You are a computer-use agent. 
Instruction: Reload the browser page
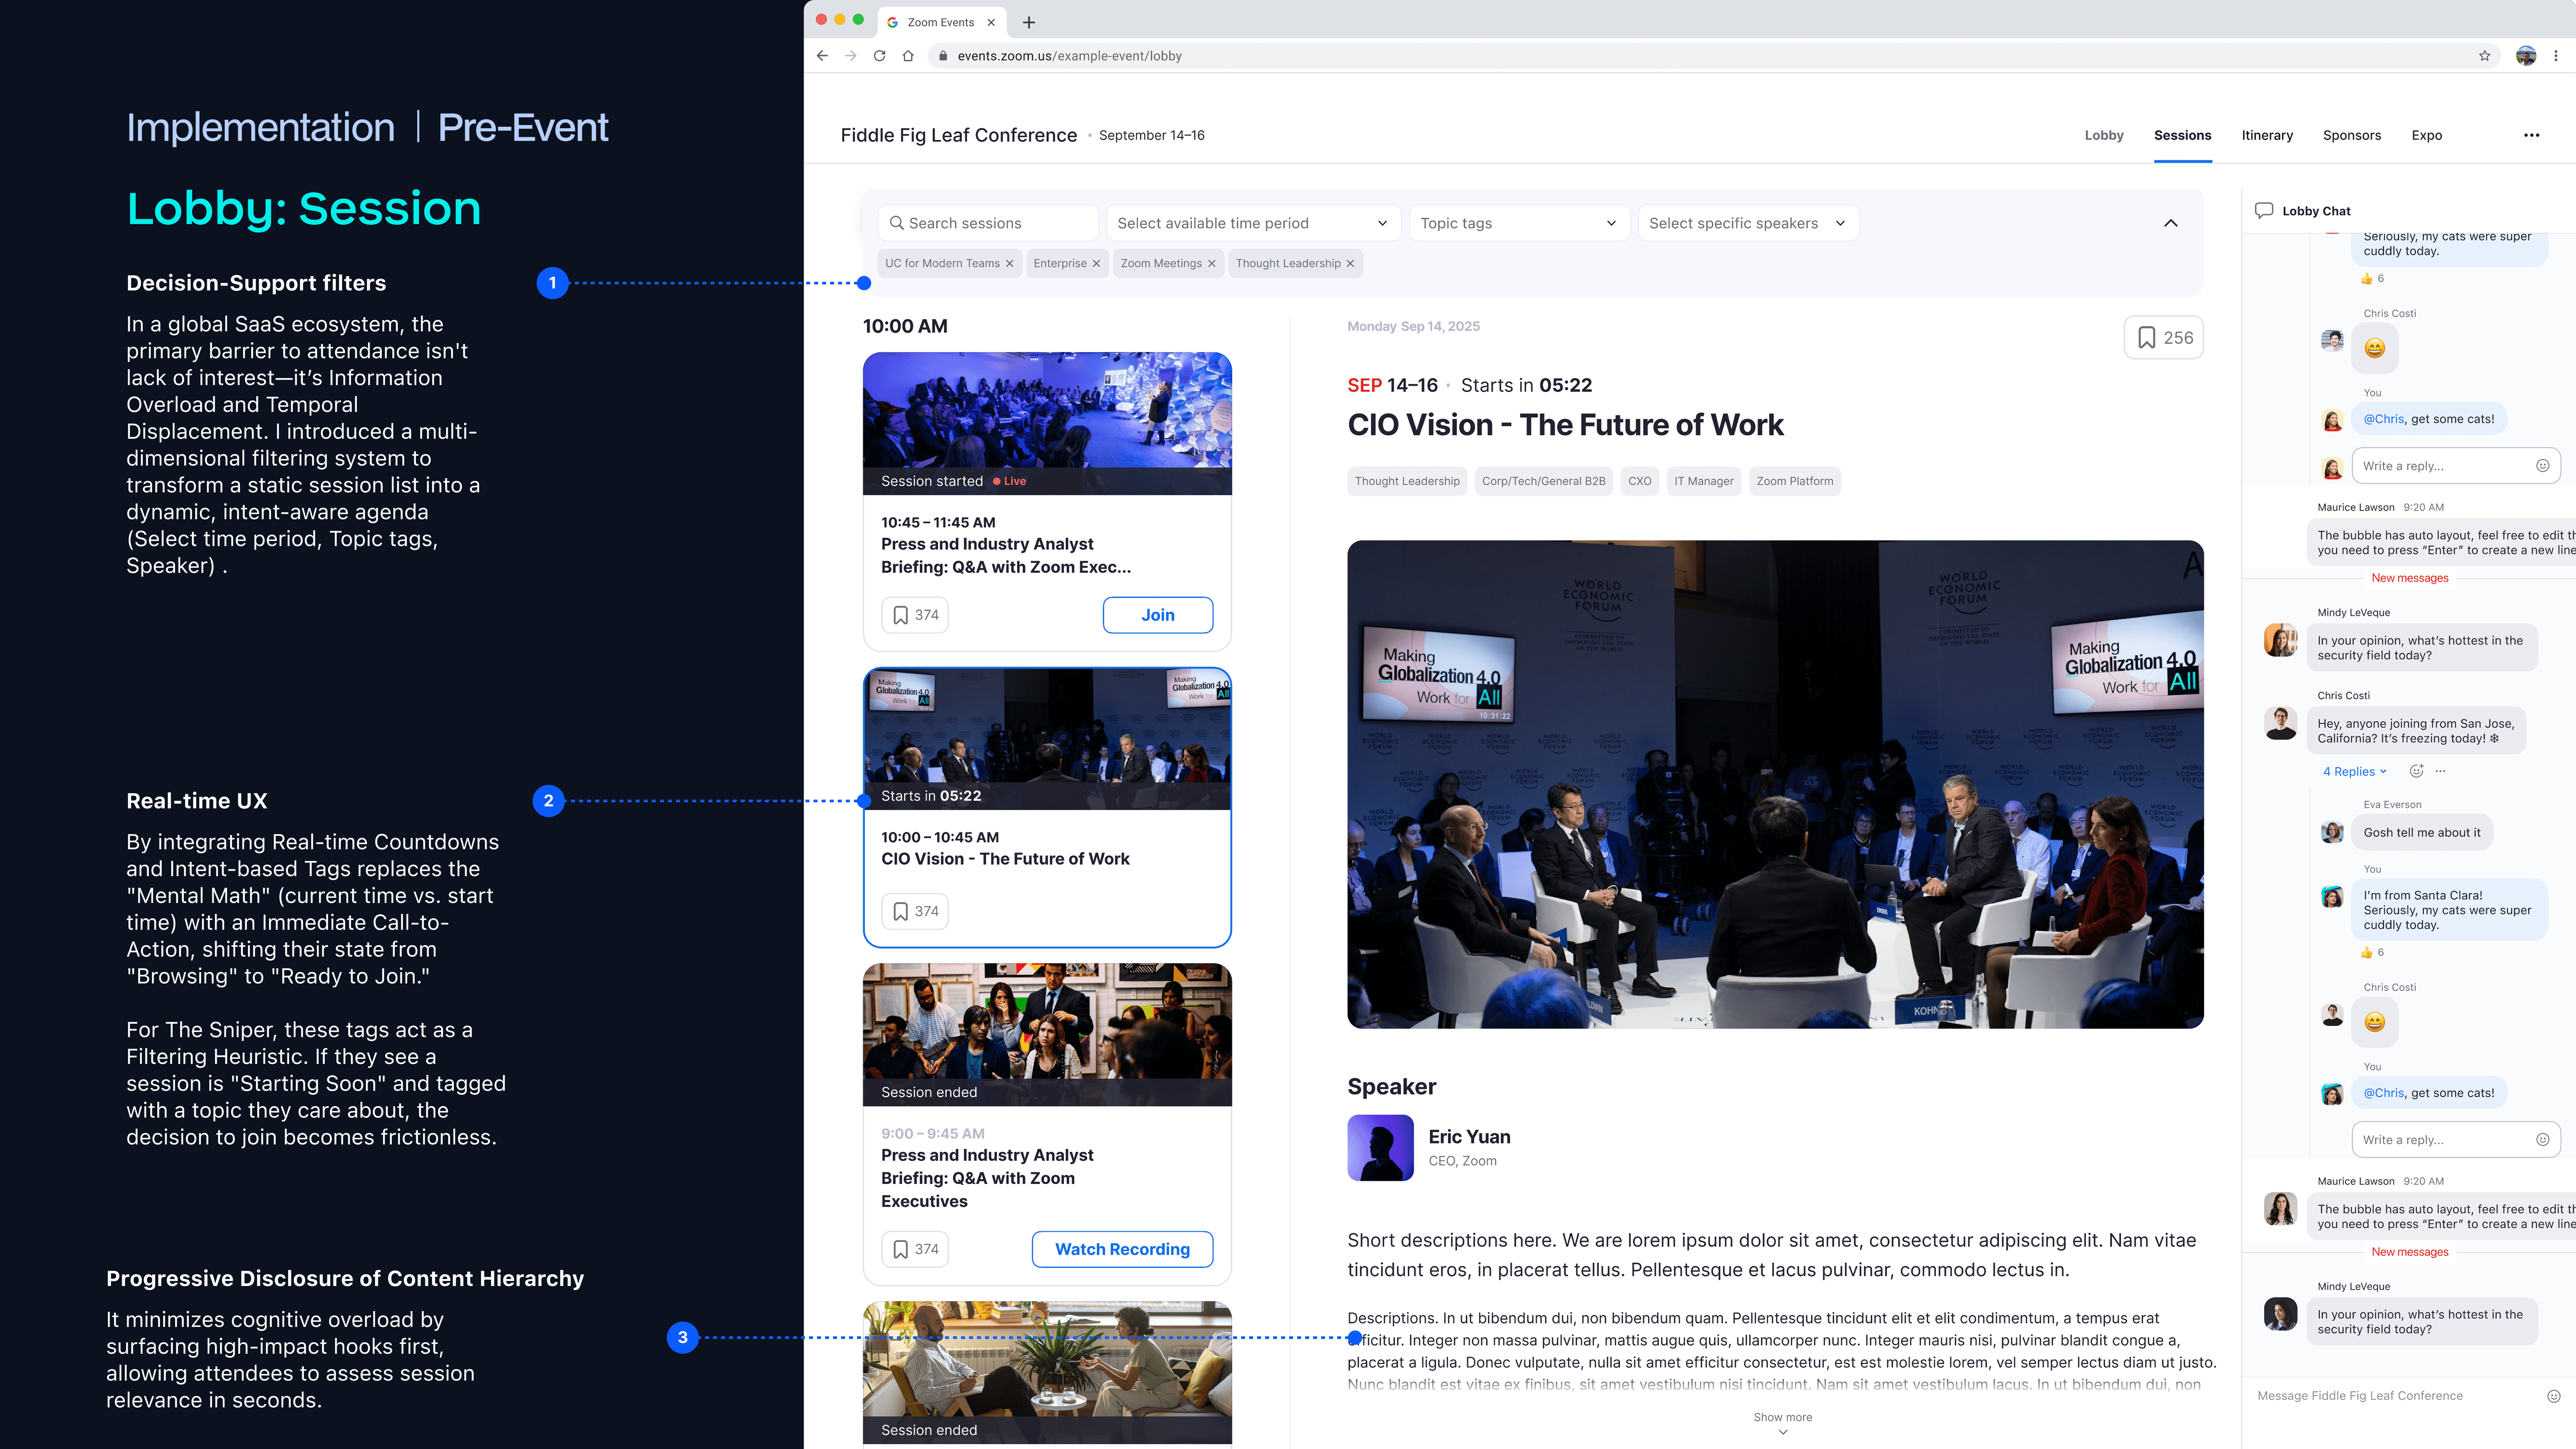[x=879, y=56]
